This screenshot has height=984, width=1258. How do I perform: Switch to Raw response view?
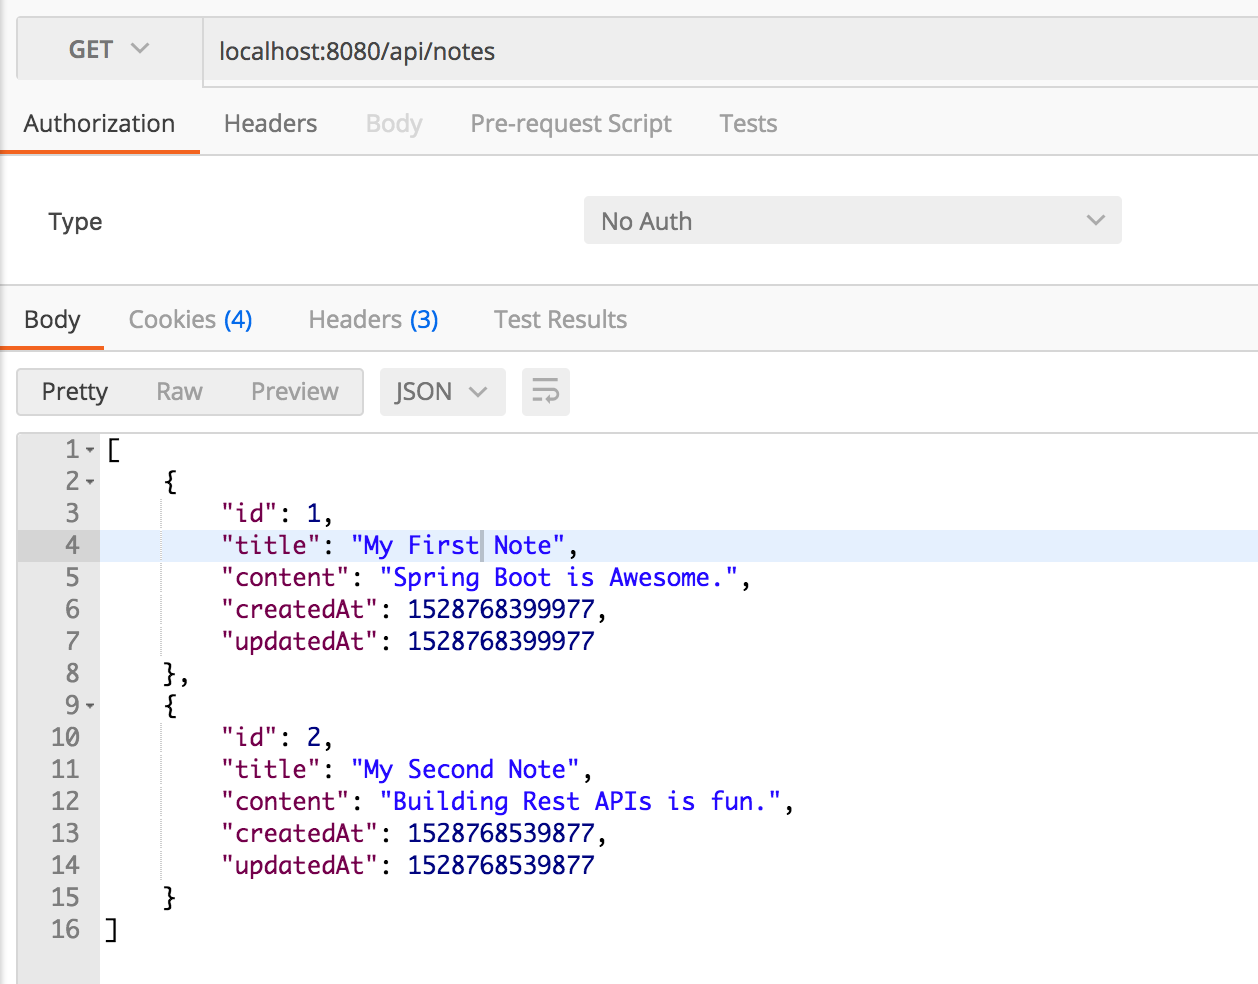pos(179,391)
